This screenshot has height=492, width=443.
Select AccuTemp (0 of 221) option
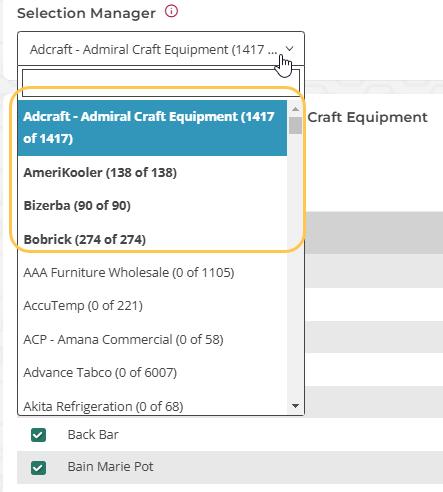152,306
